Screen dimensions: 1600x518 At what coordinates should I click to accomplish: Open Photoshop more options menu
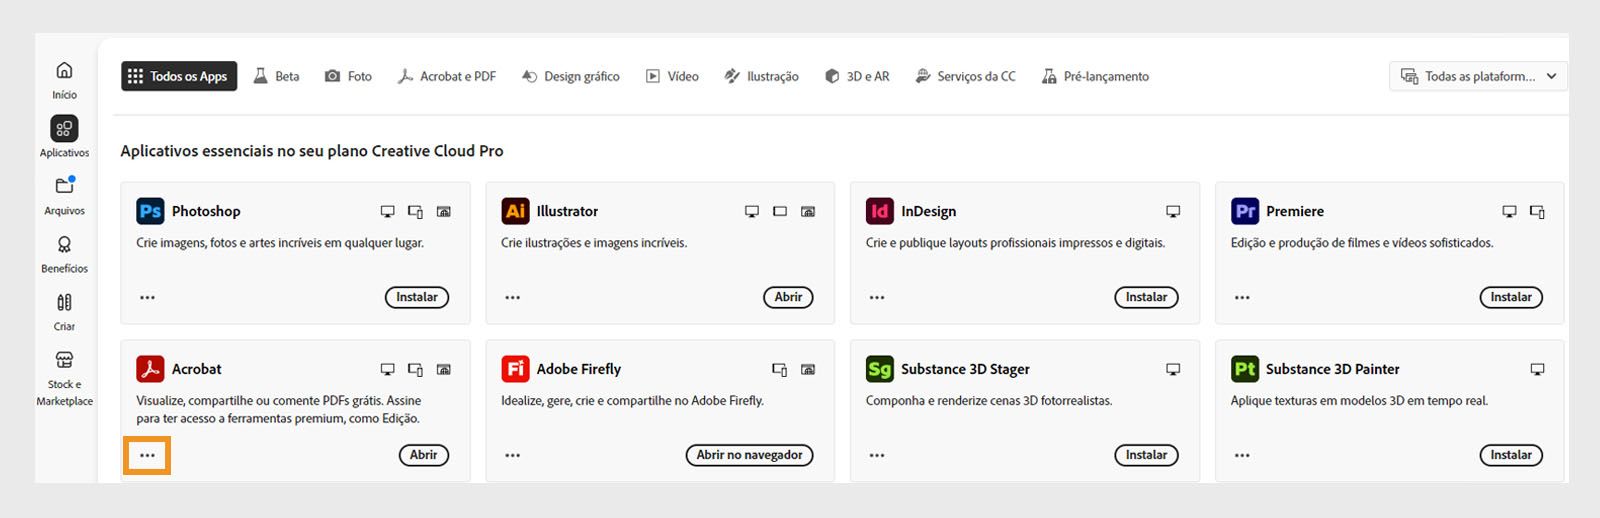pos(148,298)
